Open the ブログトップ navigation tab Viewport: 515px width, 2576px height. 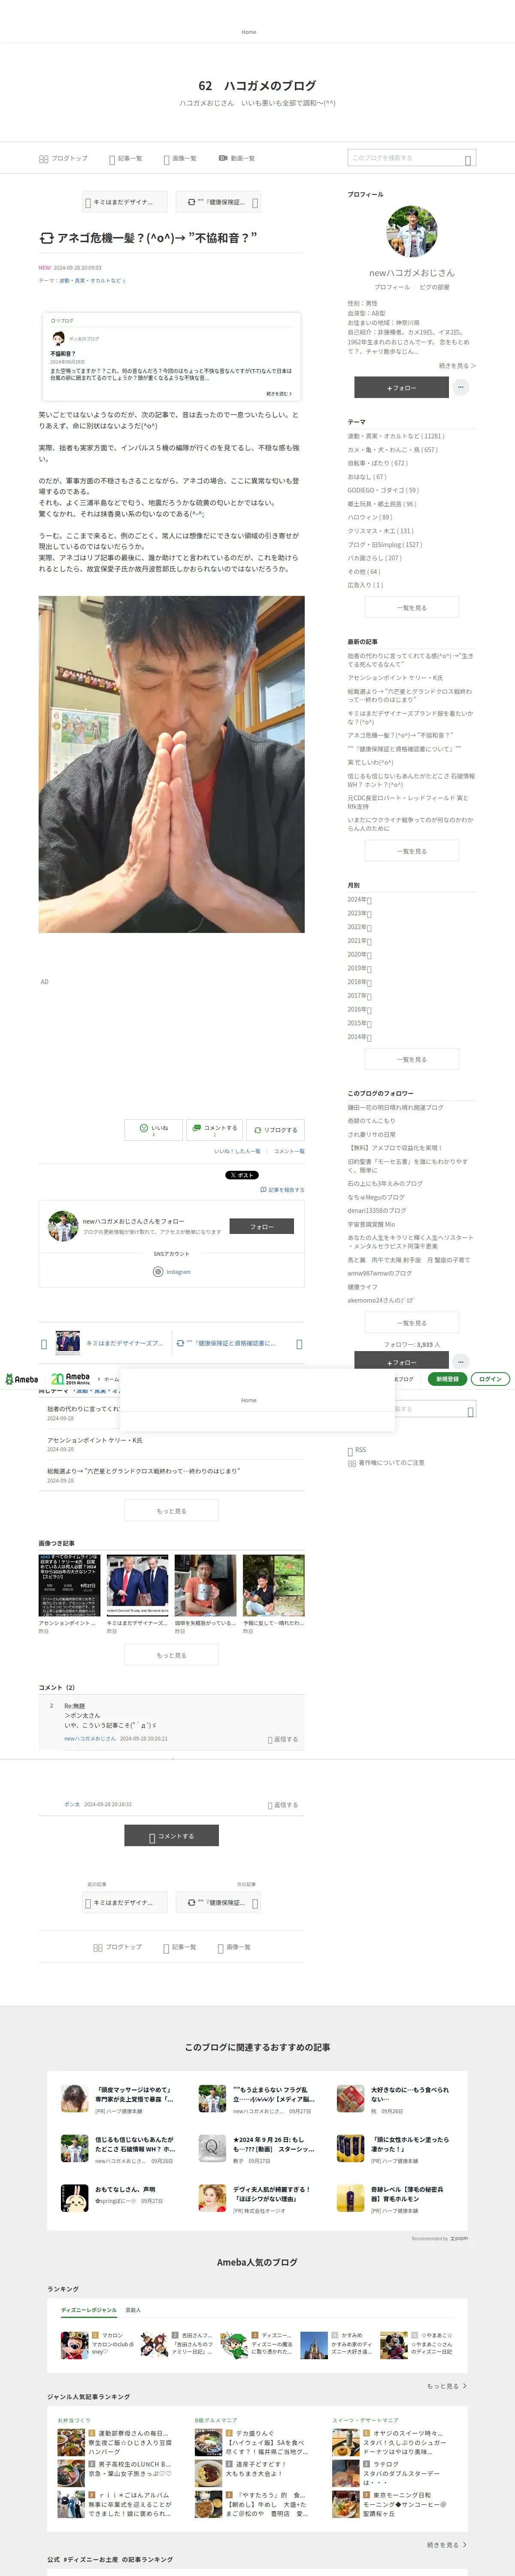coord(63,158)
